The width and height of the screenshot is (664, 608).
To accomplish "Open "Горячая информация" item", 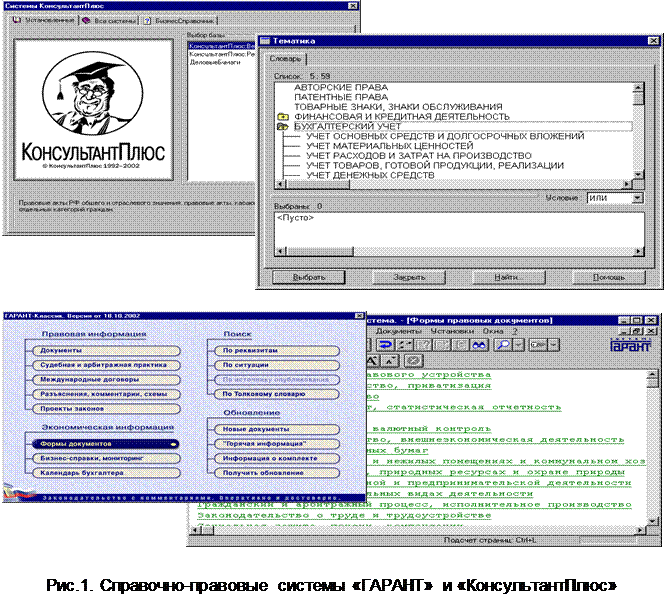I will pos(277,444).
